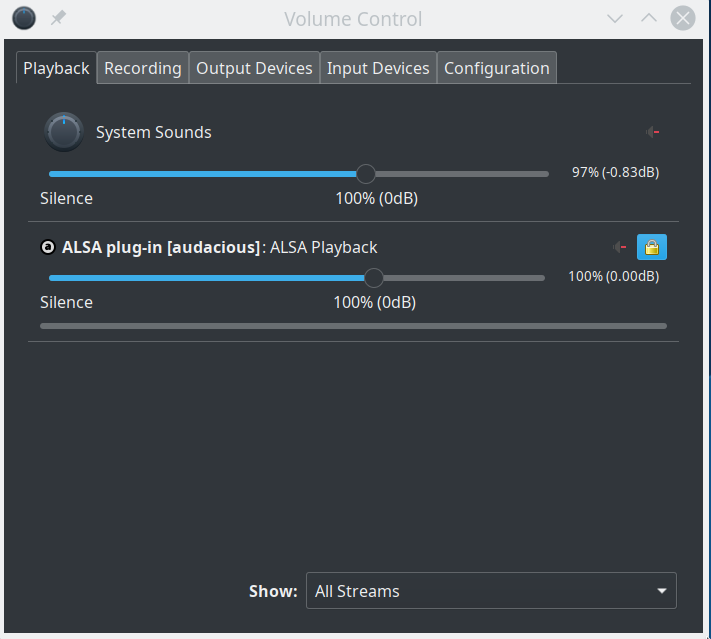
Task: Open the Show streams dropdown
Action: [490, 591]
